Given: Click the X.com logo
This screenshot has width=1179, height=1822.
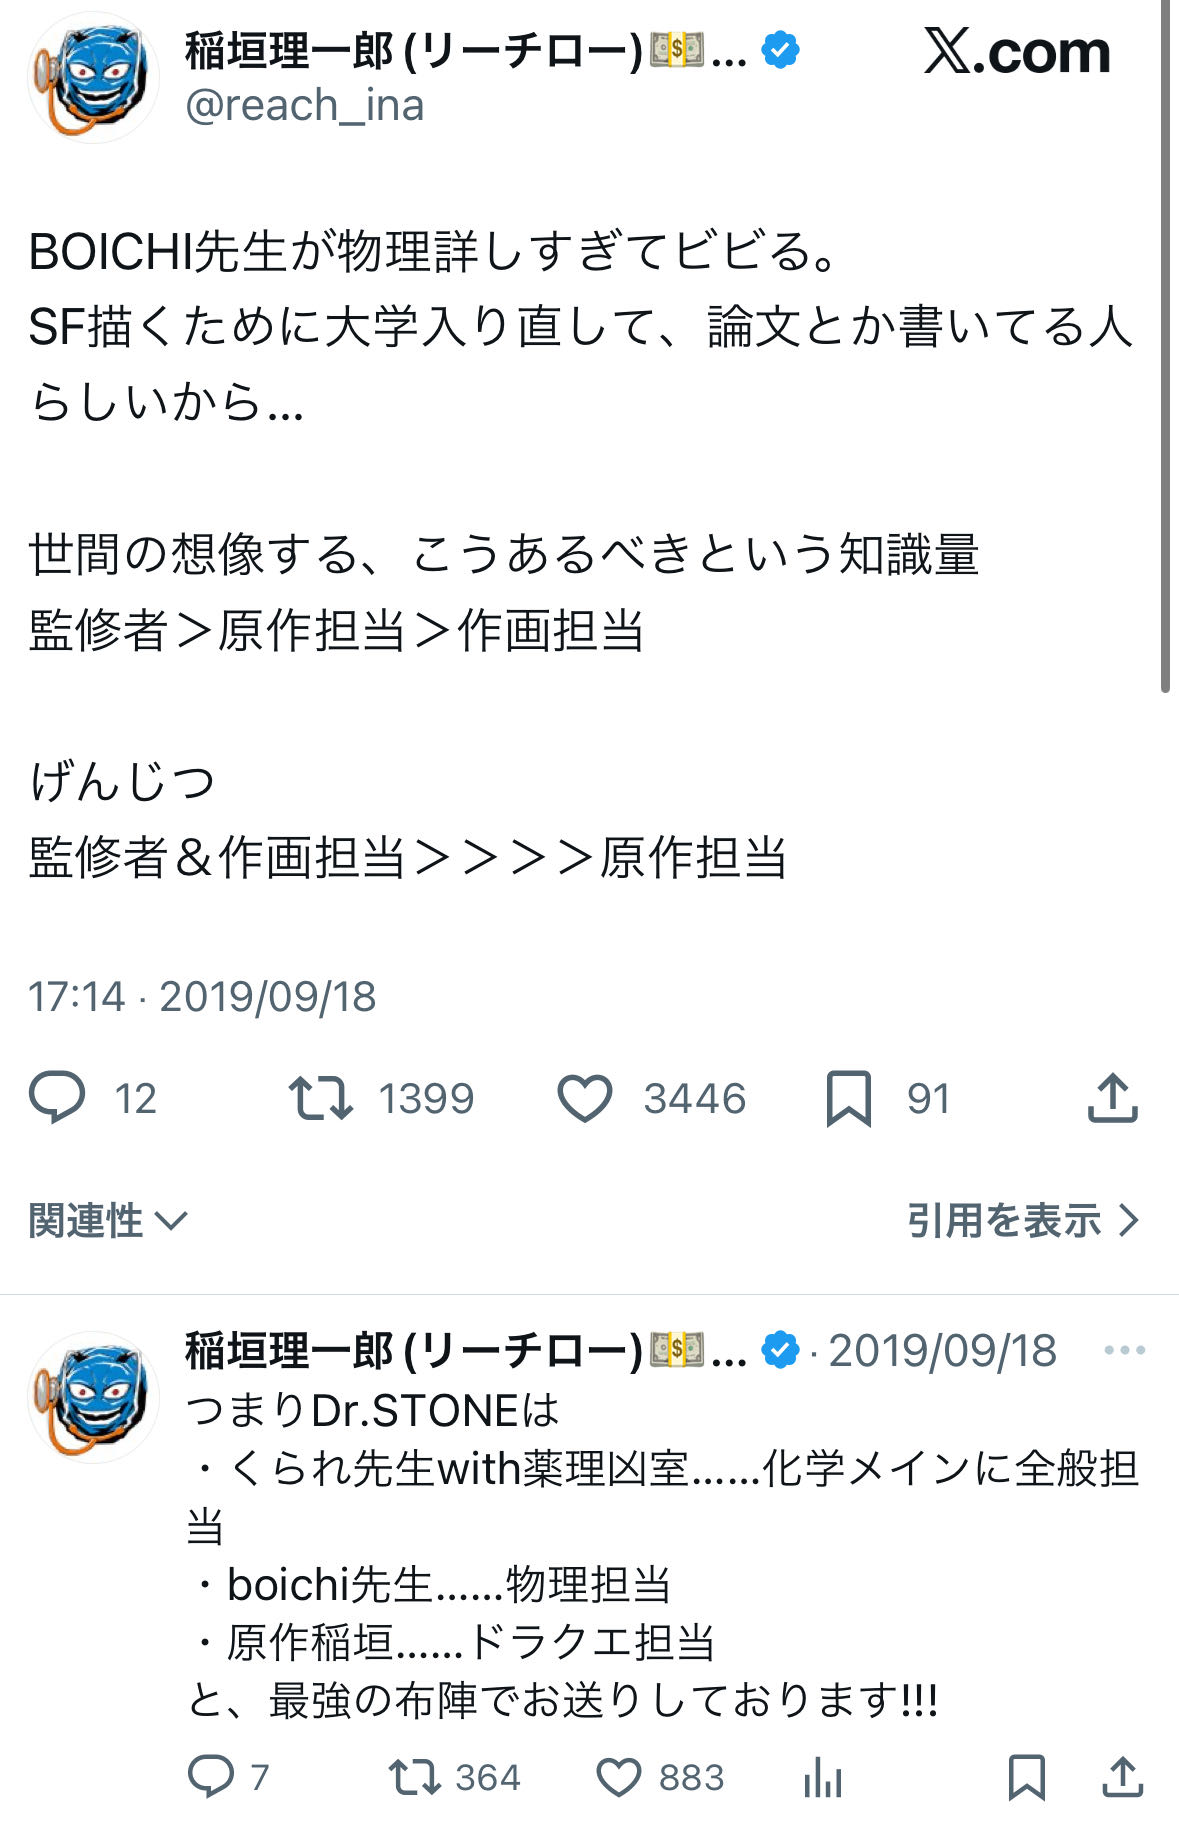Looking at the screenshot, I should pos(1017,52).
